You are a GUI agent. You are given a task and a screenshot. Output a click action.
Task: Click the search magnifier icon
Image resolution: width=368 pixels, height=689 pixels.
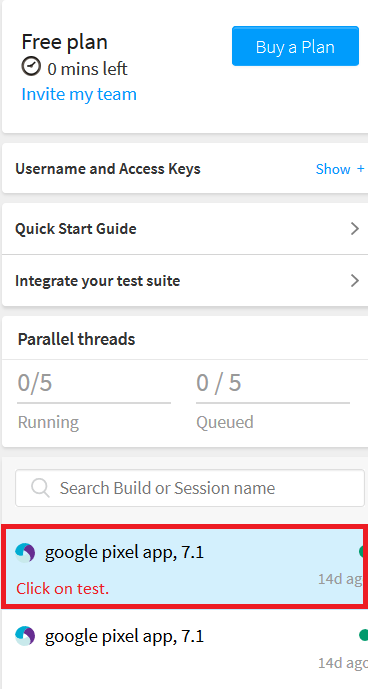pos(40,488)
